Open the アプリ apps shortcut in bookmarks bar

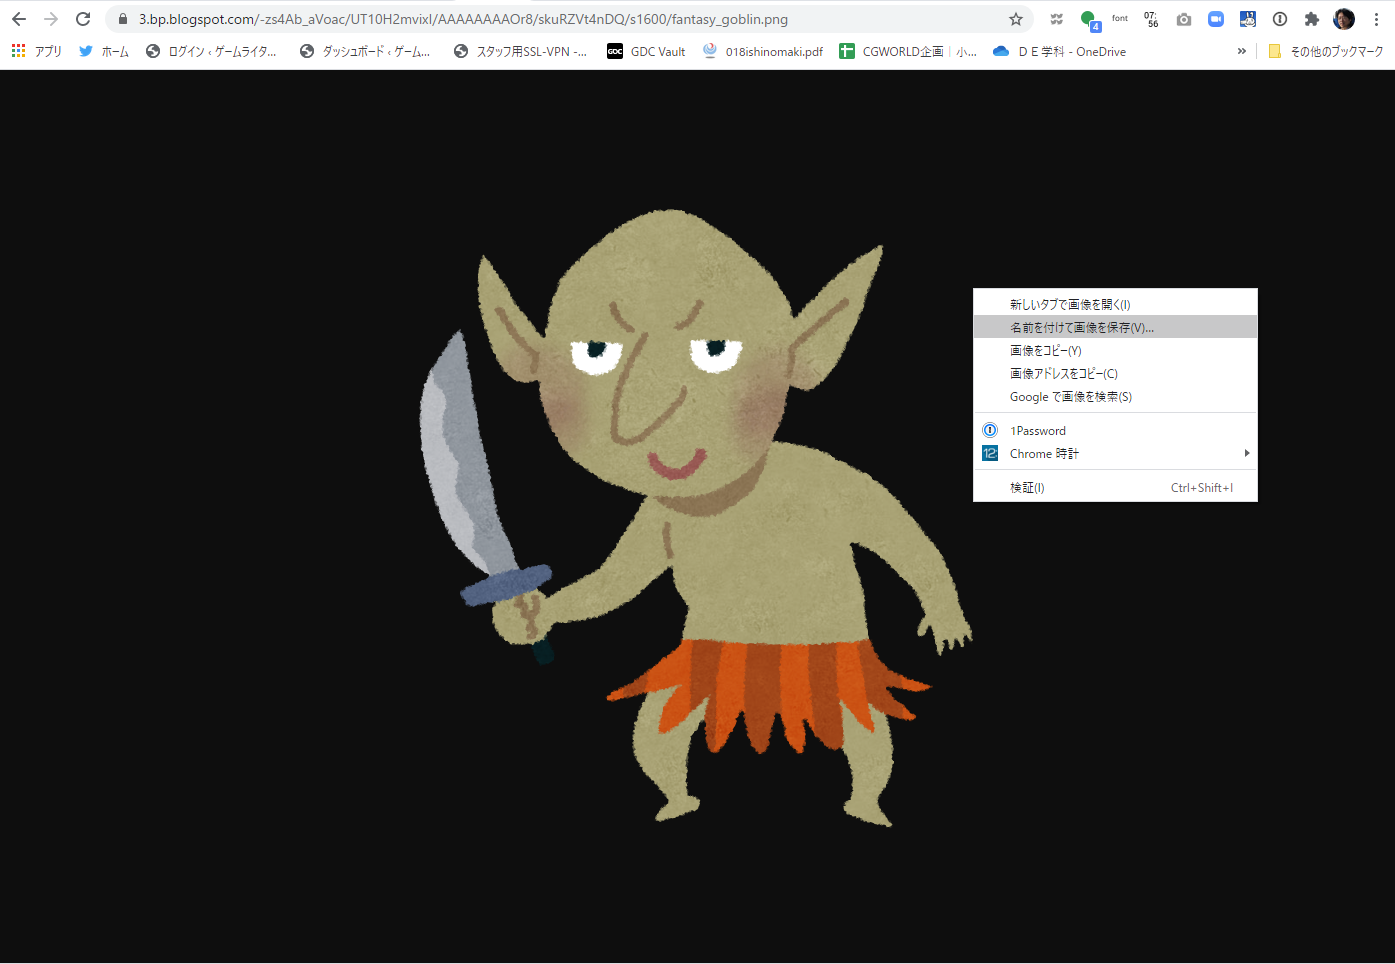point(36,51)
